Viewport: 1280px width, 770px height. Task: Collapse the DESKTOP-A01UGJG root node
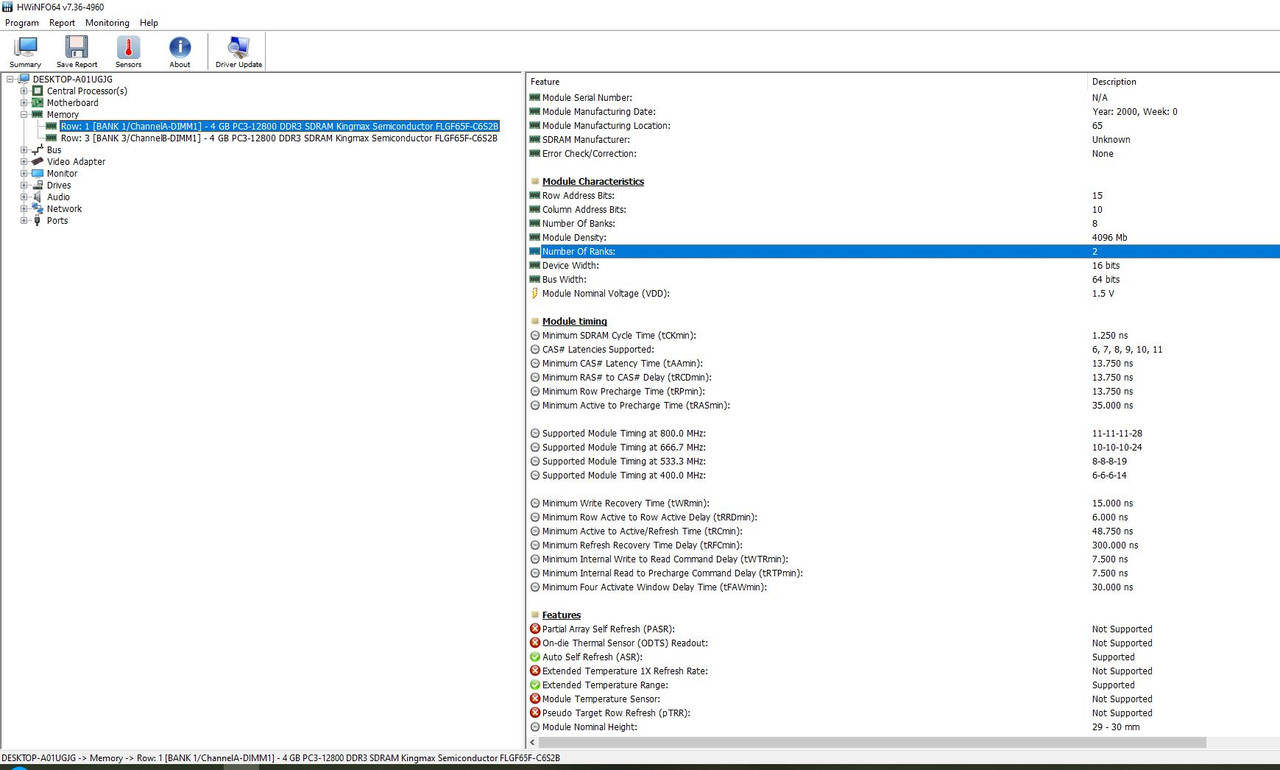(x=10, y=79)
